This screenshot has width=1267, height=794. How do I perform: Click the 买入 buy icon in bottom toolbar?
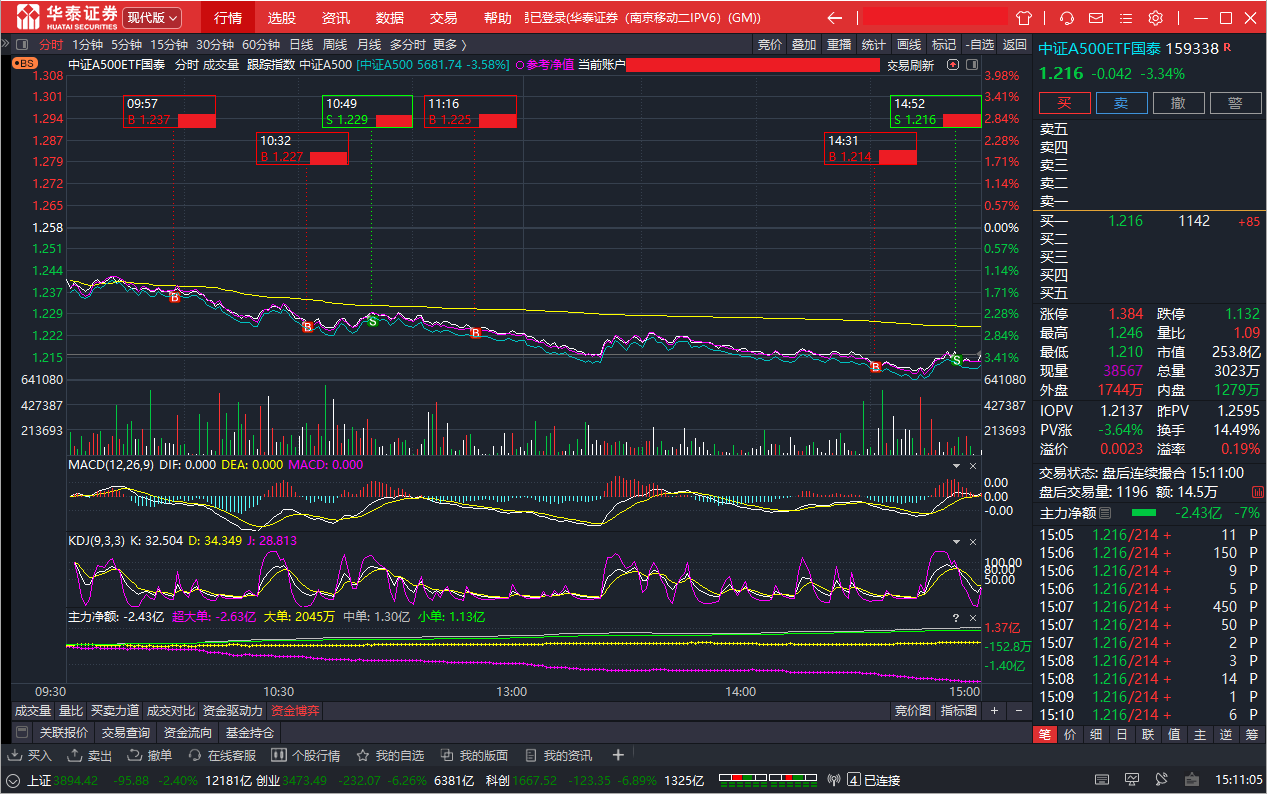click(x=17, y=755)
